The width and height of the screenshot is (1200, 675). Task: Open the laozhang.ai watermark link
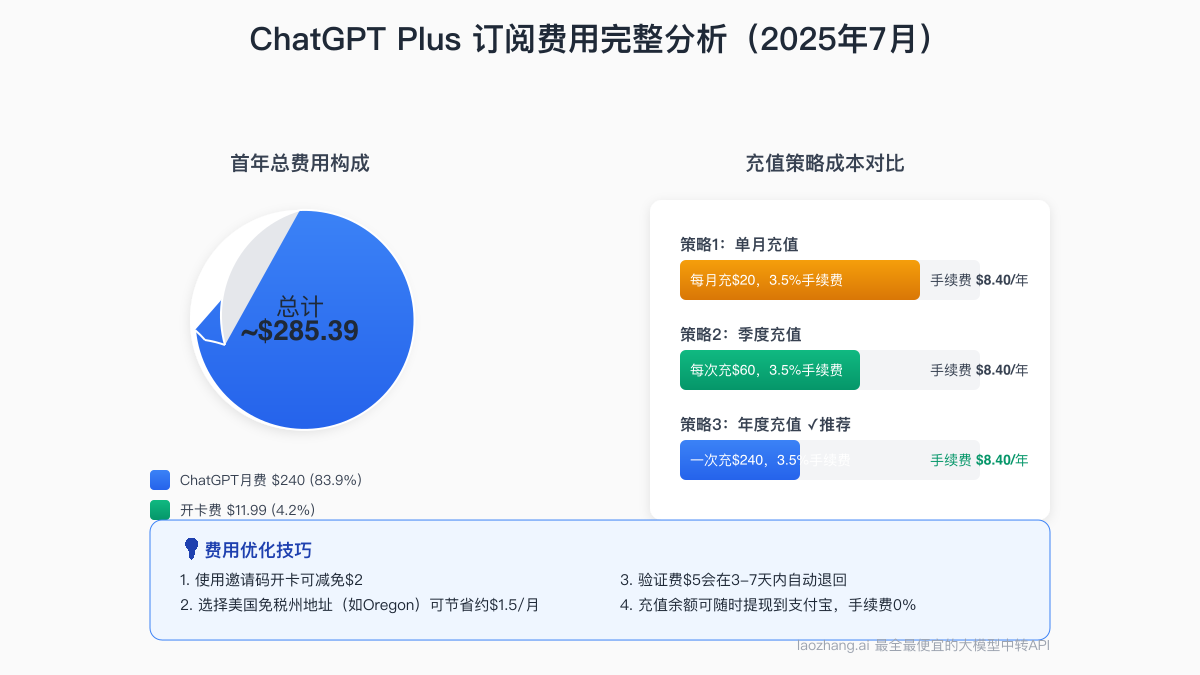[x=922, y=646]
